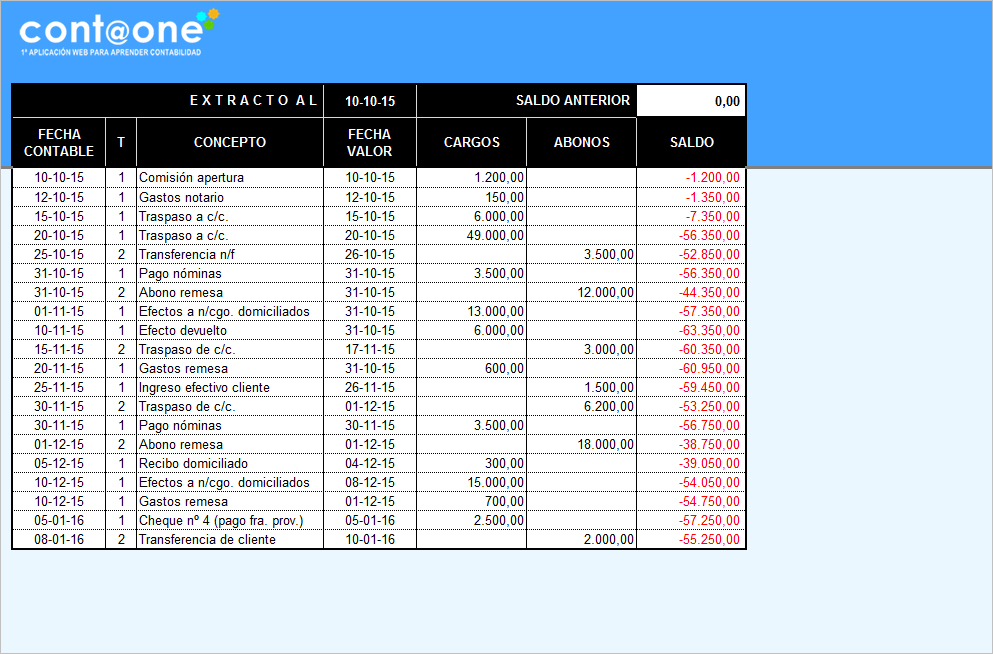Select the Comisión apertura concept cell
The height and width of the screenshot is (654, 993).
tap(230, 178)
